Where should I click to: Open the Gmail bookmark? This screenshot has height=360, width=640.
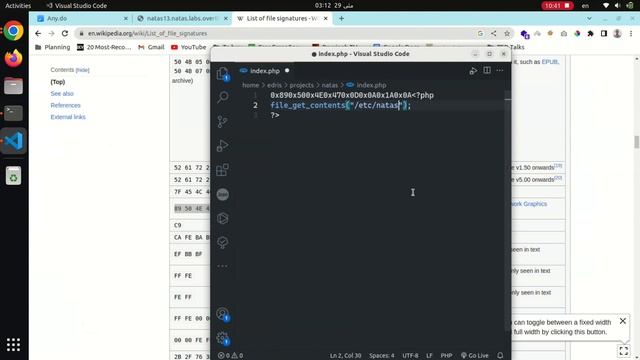pos(151,47)
